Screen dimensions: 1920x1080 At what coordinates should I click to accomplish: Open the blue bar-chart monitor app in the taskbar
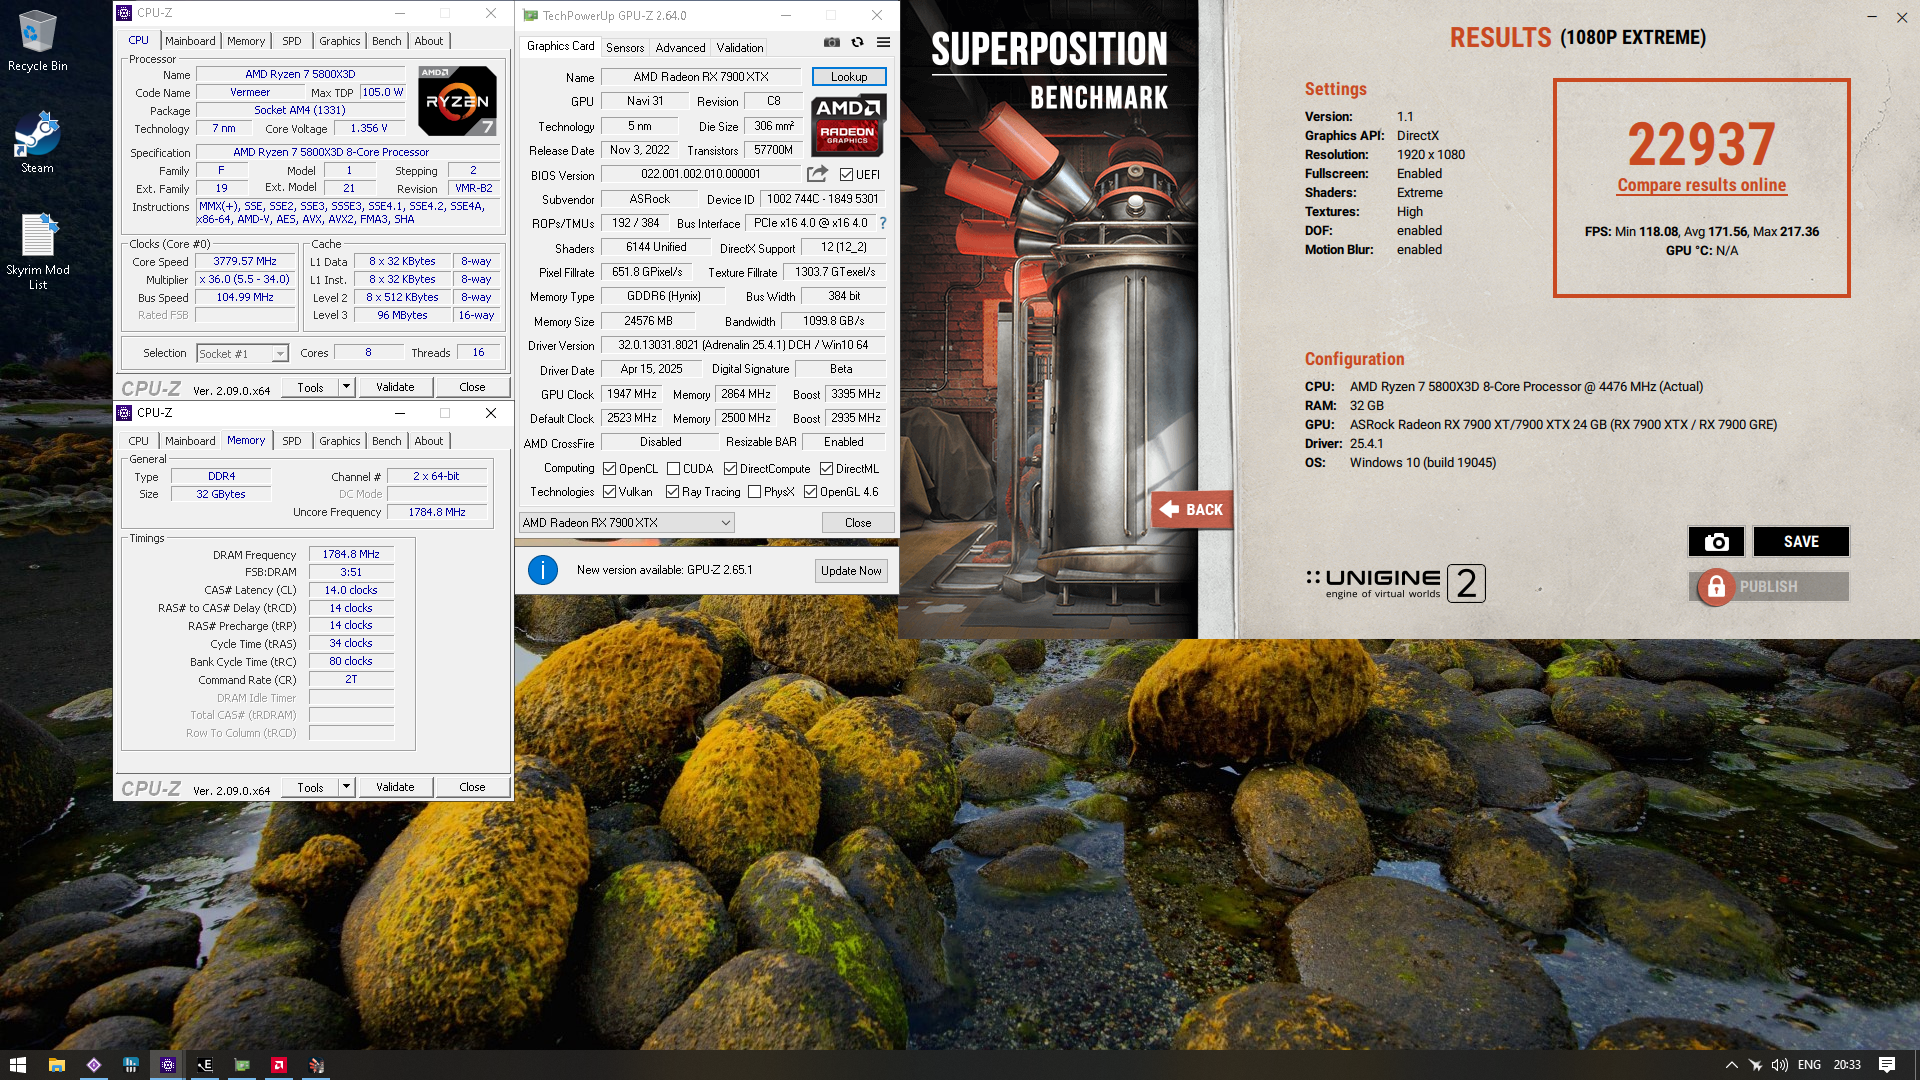point(130,1065)
